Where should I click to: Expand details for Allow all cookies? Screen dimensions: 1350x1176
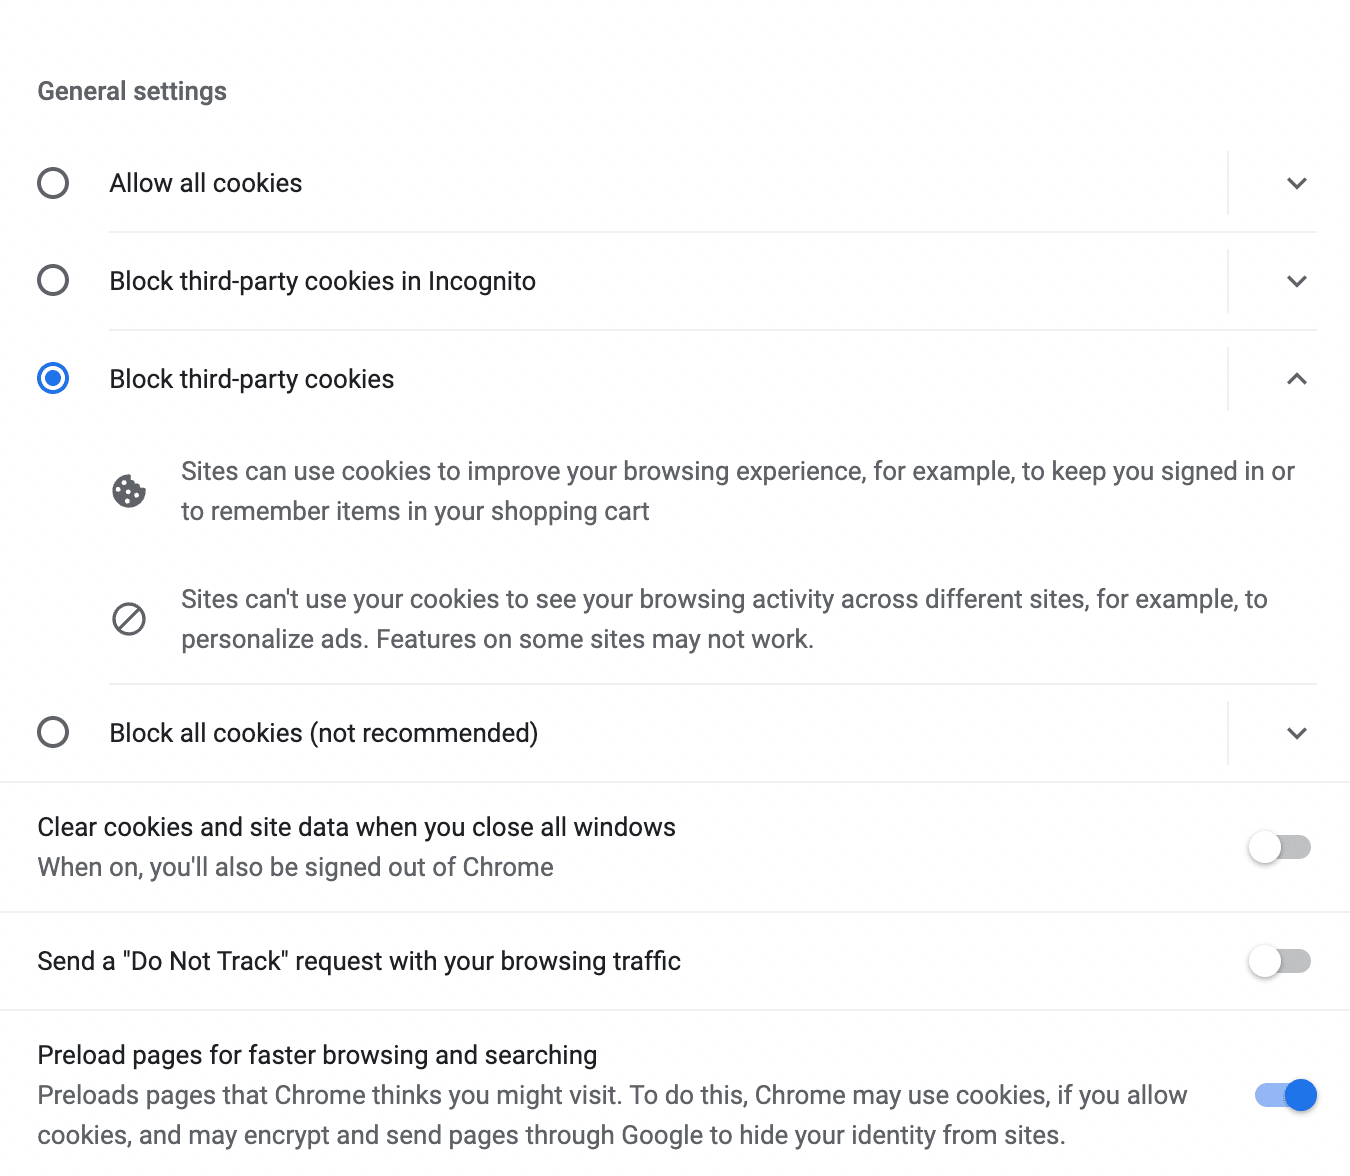click(1296, 183)
